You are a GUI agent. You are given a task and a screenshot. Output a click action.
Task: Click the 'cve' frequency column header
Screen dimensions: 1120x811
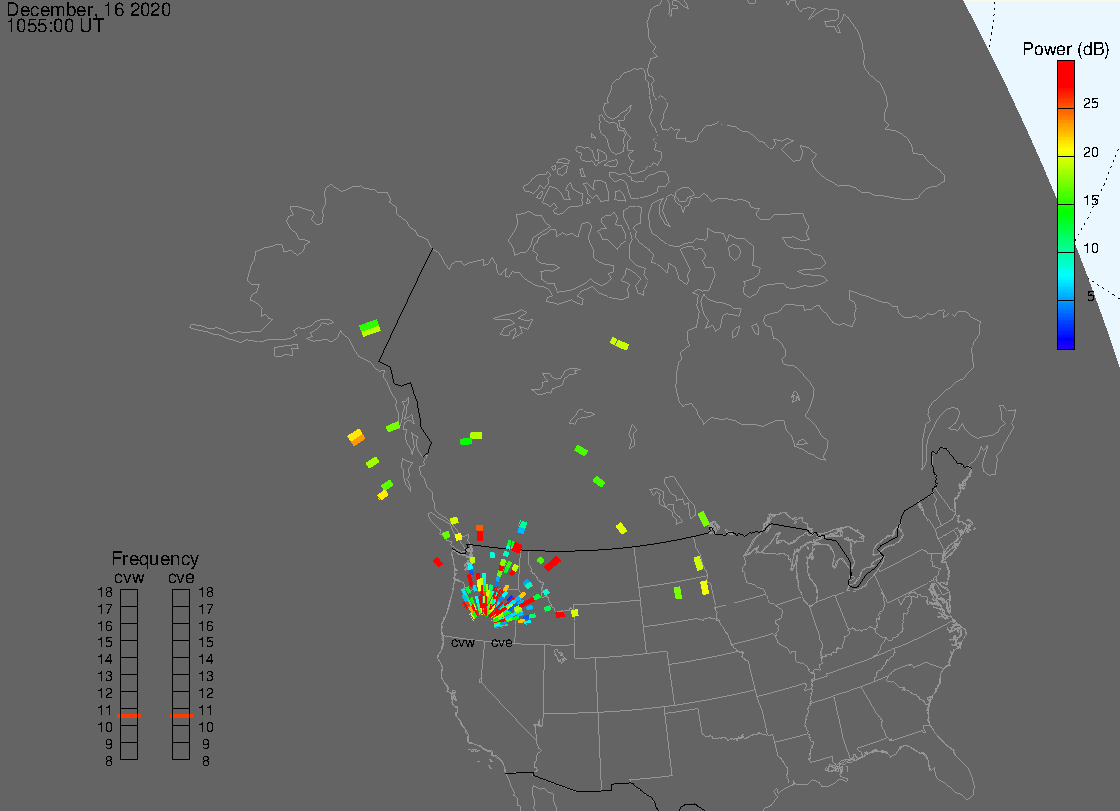coord(181,577)
